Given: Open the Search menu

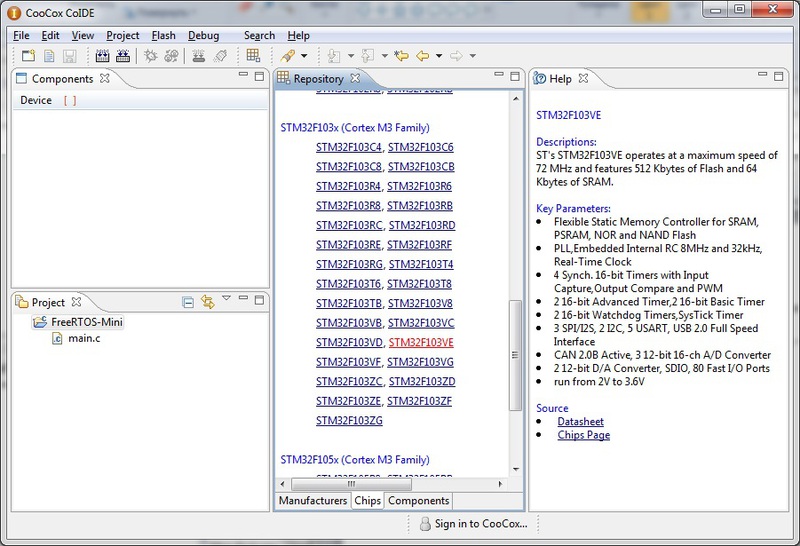Looking at the screenshot, I should pos(259,35).
